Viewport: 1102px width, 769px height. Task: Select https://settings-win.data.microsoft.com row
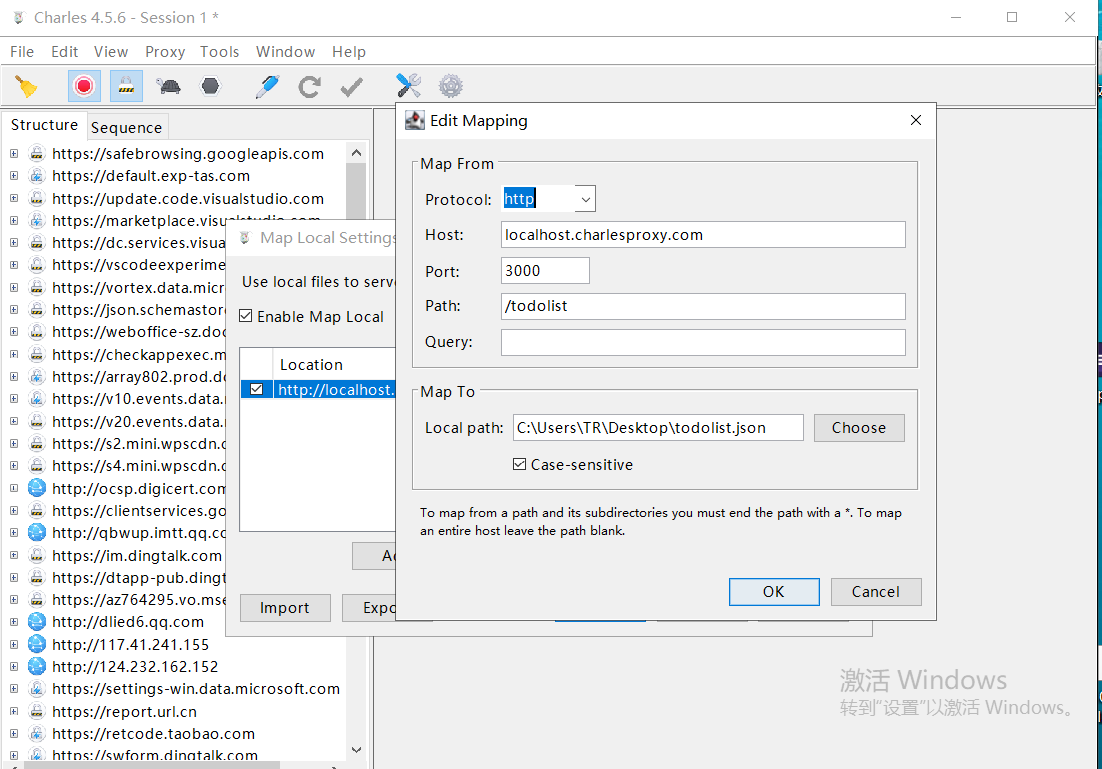pos(195,689)
